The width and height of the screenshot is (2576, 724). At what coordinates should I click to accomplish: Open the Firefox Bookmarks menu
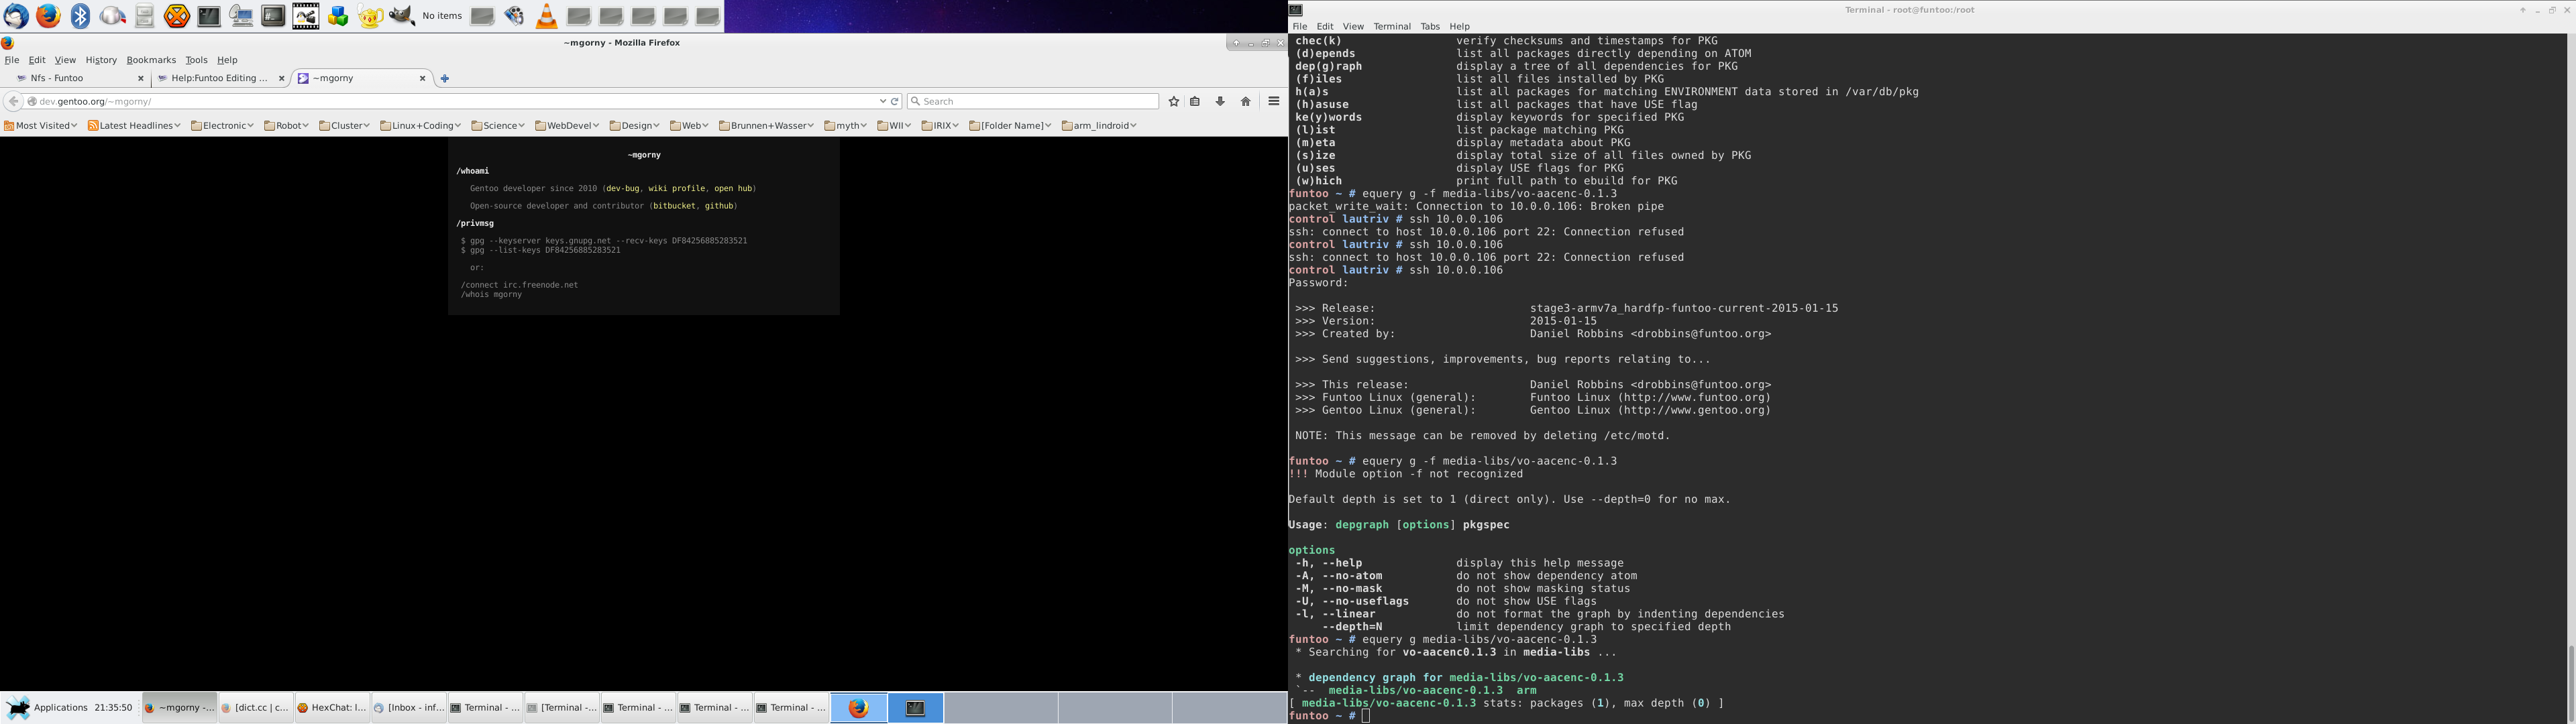[151, 60]
